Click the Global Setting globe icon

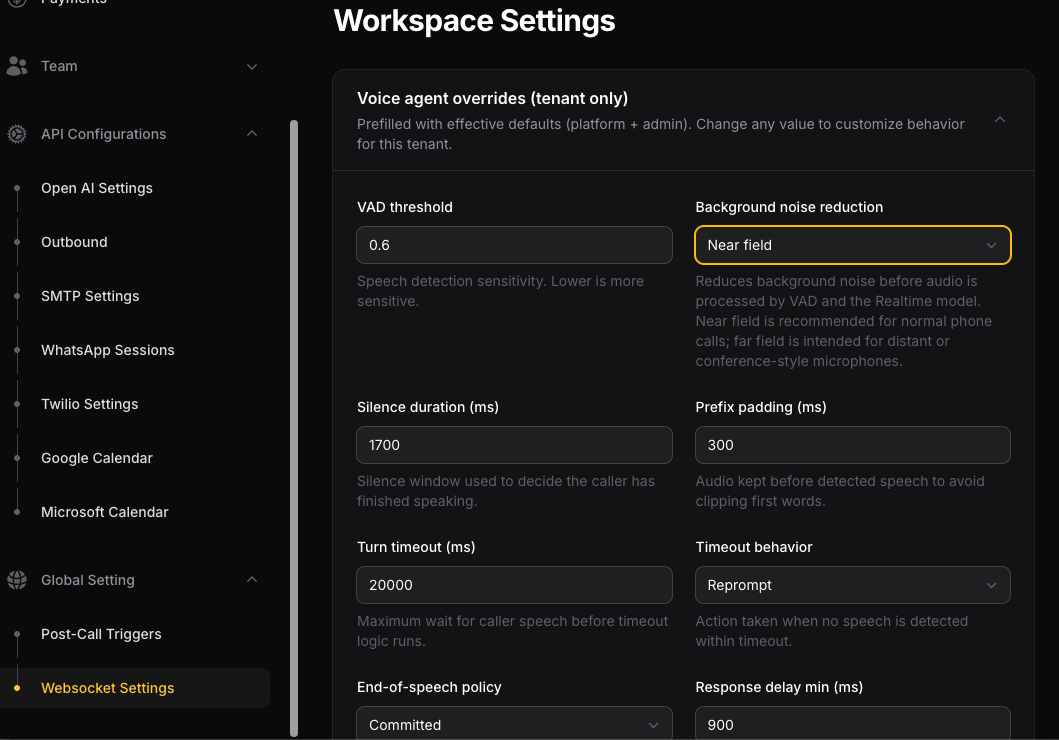click(x=17, y=580)
